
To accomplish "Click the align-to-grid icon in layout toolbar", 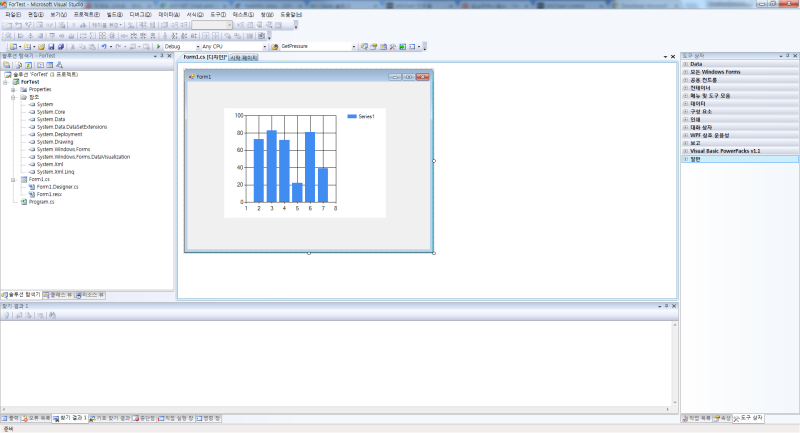I will pyautogui.click(x=9, y=36).
